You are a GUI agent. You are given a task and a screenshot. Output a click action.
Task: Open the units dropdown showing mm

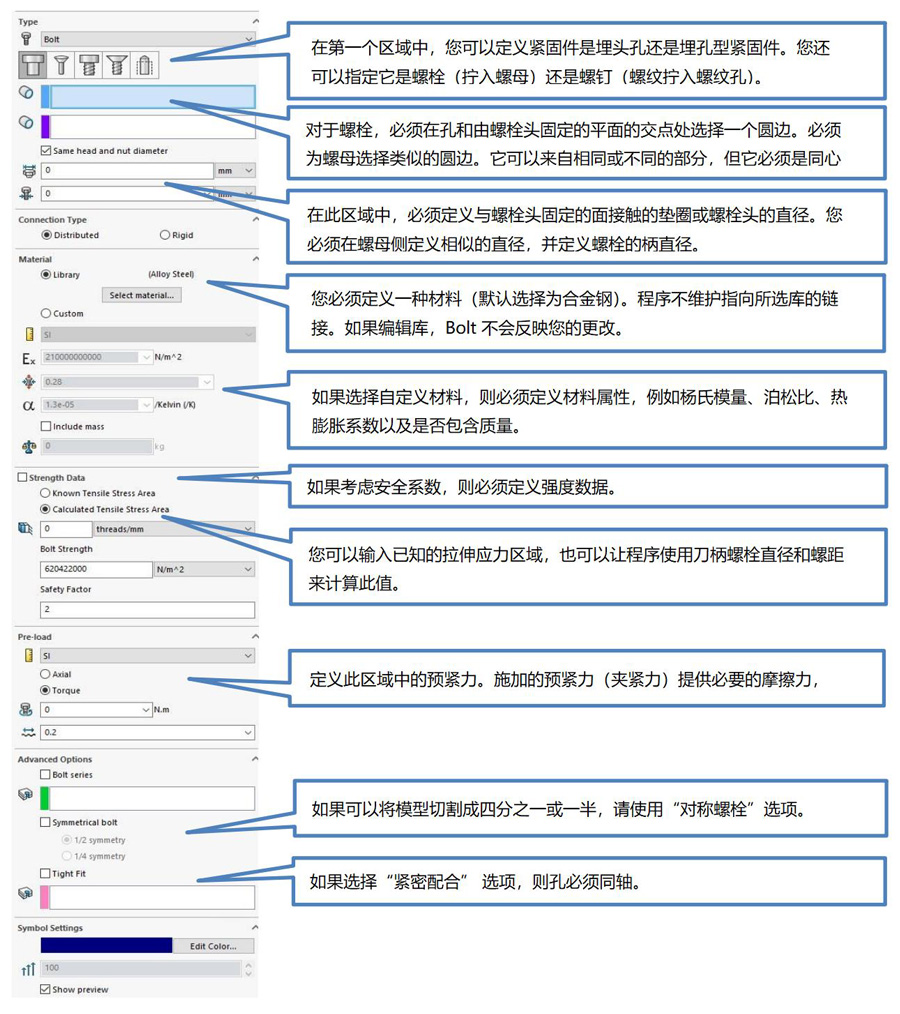click(x=235, y=170)
